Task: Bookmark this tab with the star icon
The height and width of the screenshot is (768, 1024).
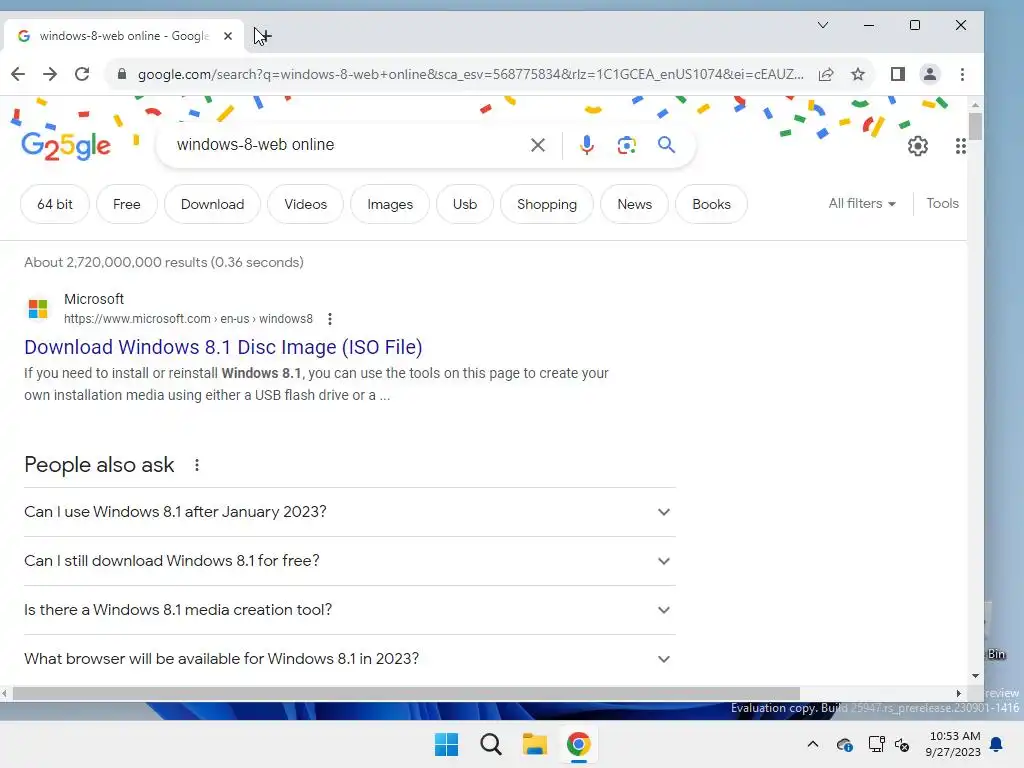Action: (x=858, y=74)
